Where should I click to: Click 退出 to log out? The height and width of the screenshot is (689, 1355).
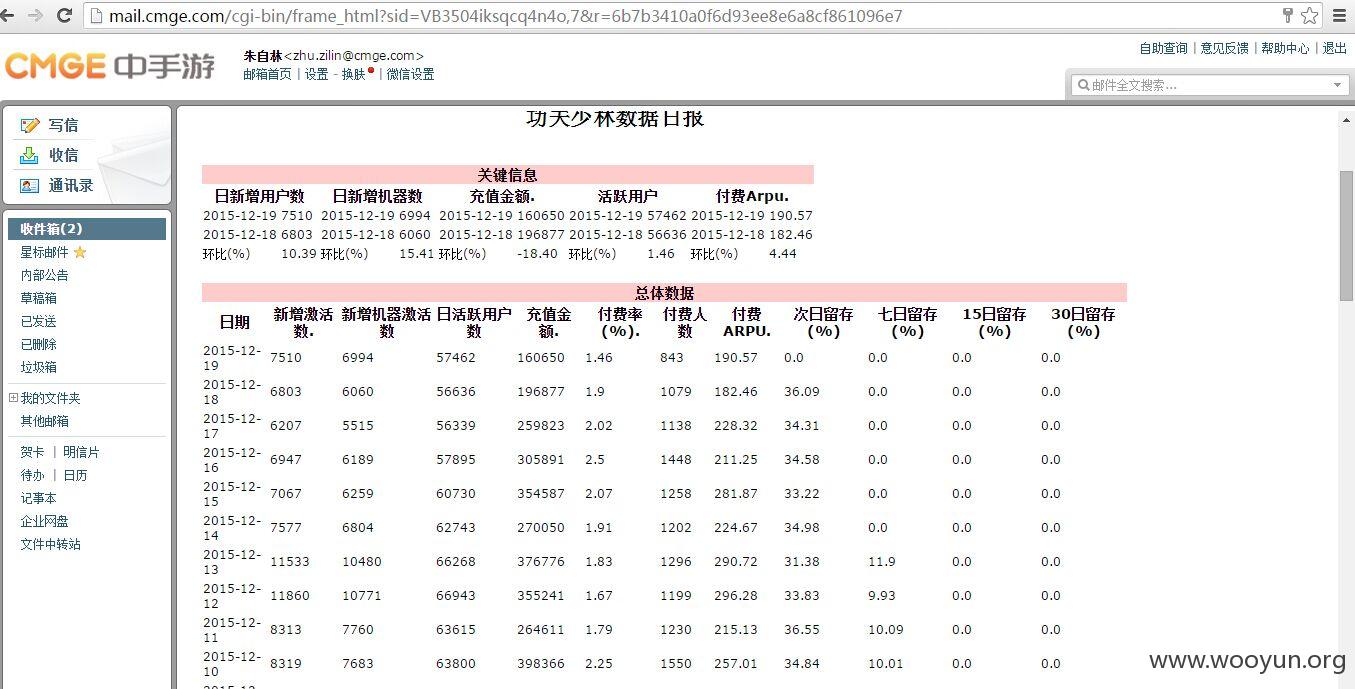1335,48
